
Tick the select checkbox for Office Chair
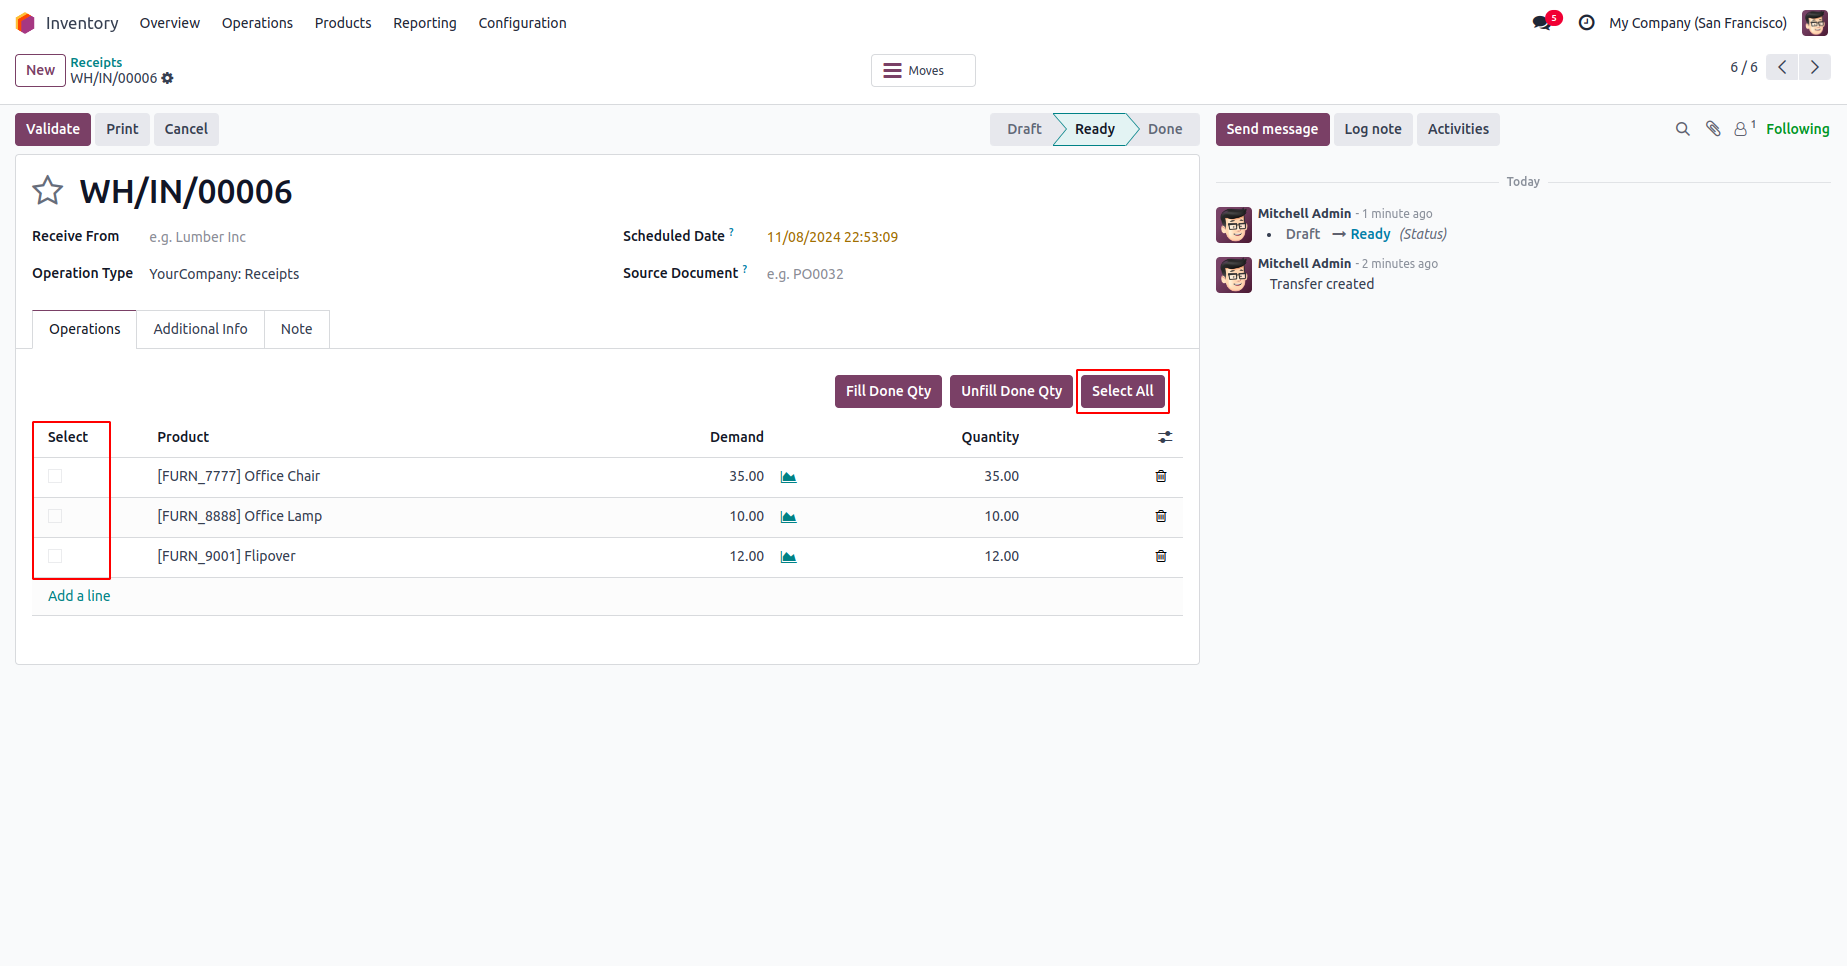click(55, 476)
